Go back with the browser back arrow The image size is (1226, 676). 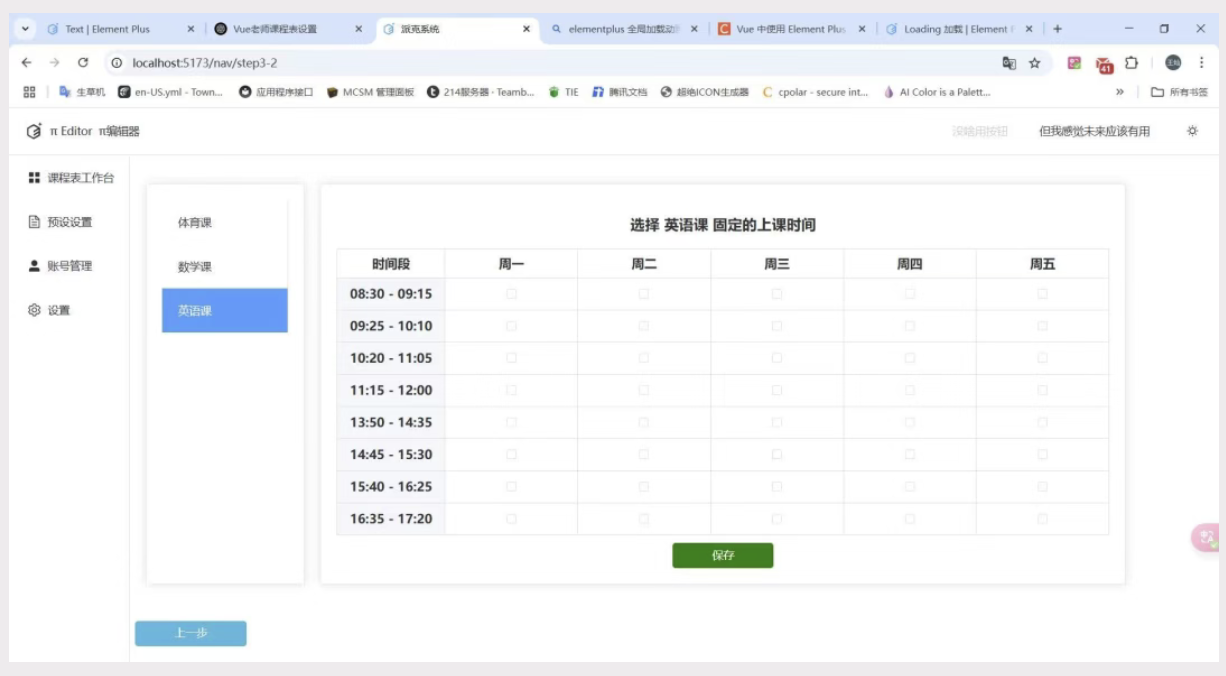click(27, 62)
